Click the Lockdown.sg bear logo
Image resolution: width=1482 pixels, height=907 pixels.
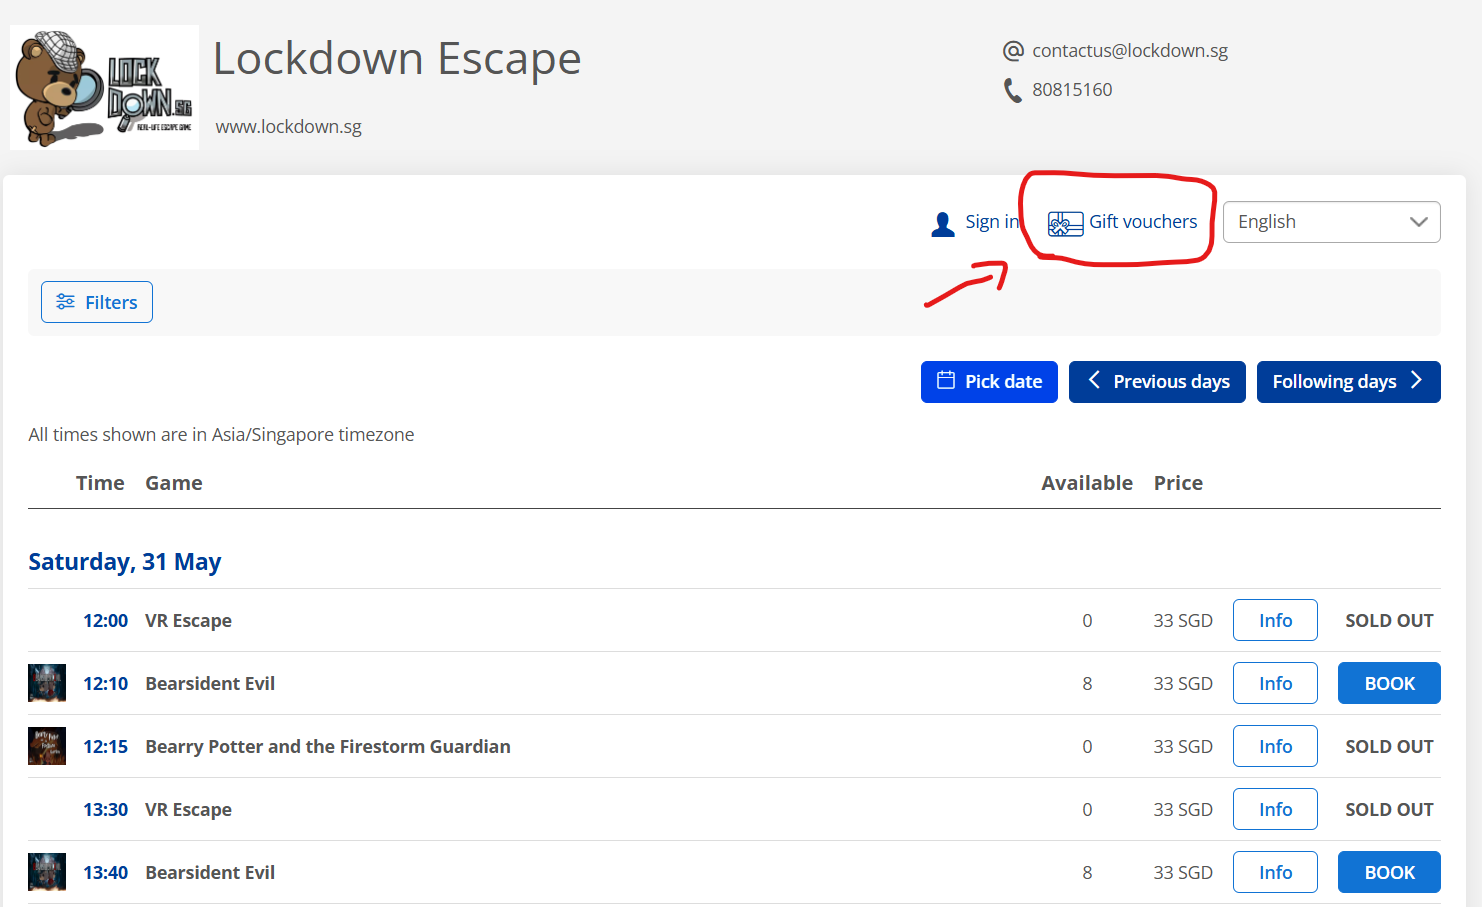(104, 88)
